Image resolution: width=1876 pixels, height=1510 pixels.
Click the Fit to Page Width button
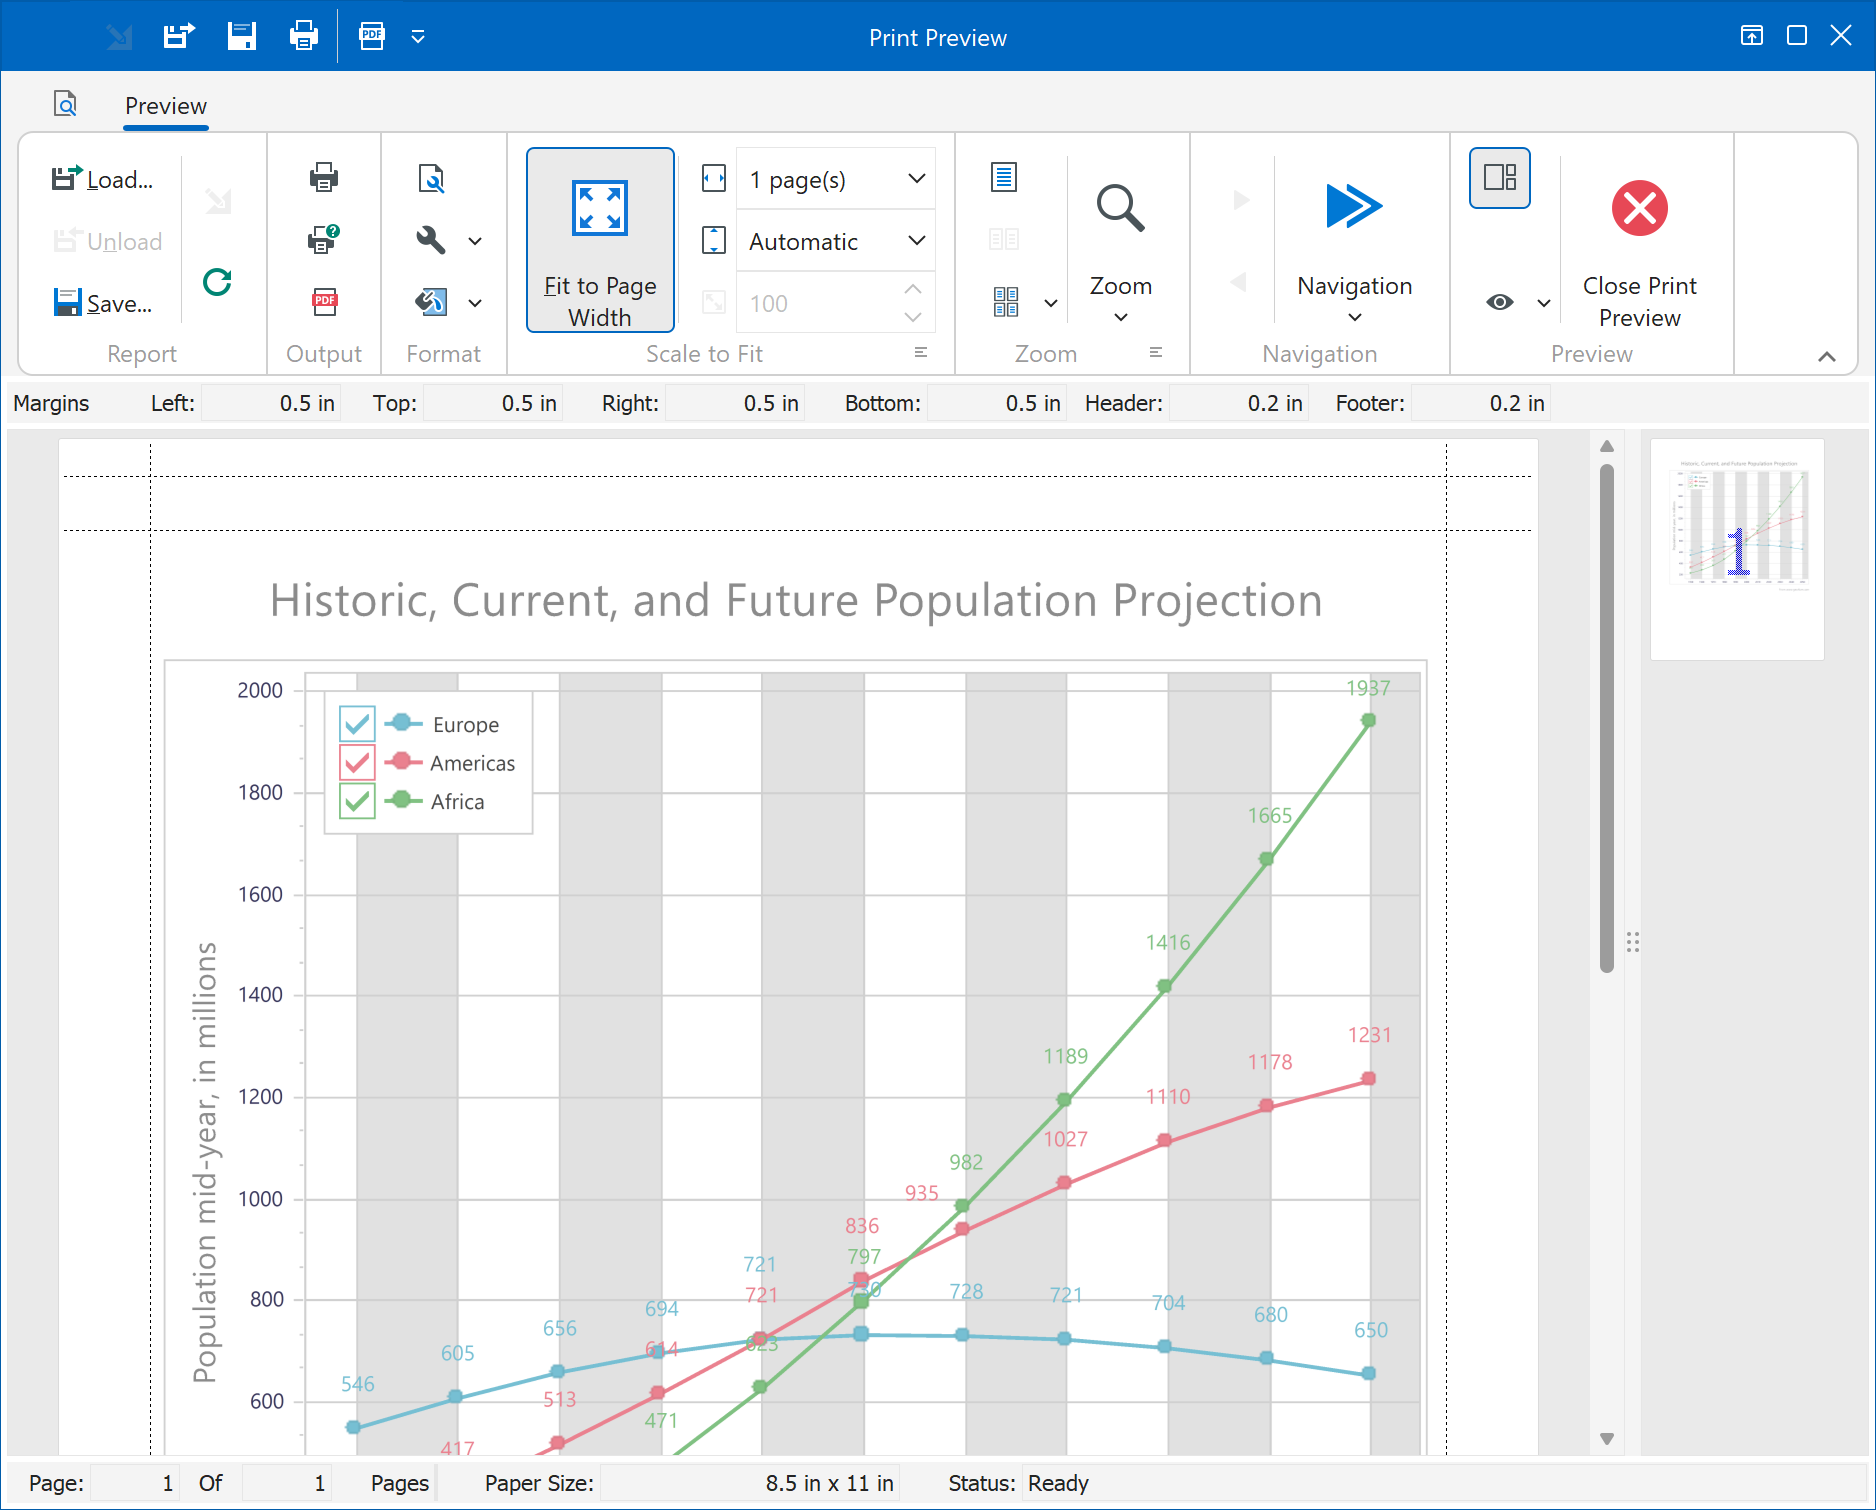(x=600, y=240)
